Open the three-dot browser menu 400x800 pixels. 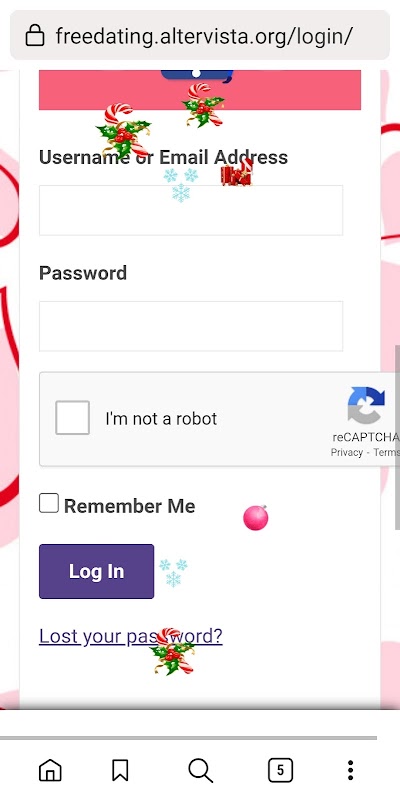pyautogui.click(x=351, y=770)
